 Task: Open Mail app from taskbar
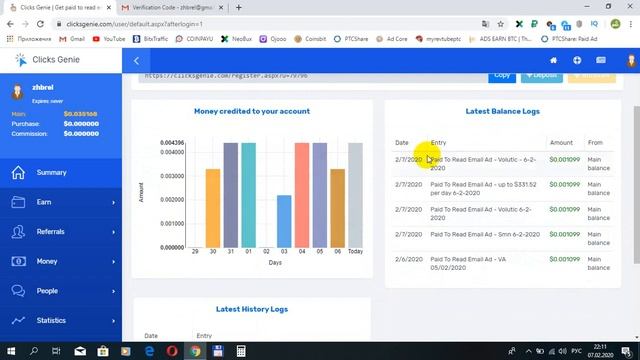(80, 351)
